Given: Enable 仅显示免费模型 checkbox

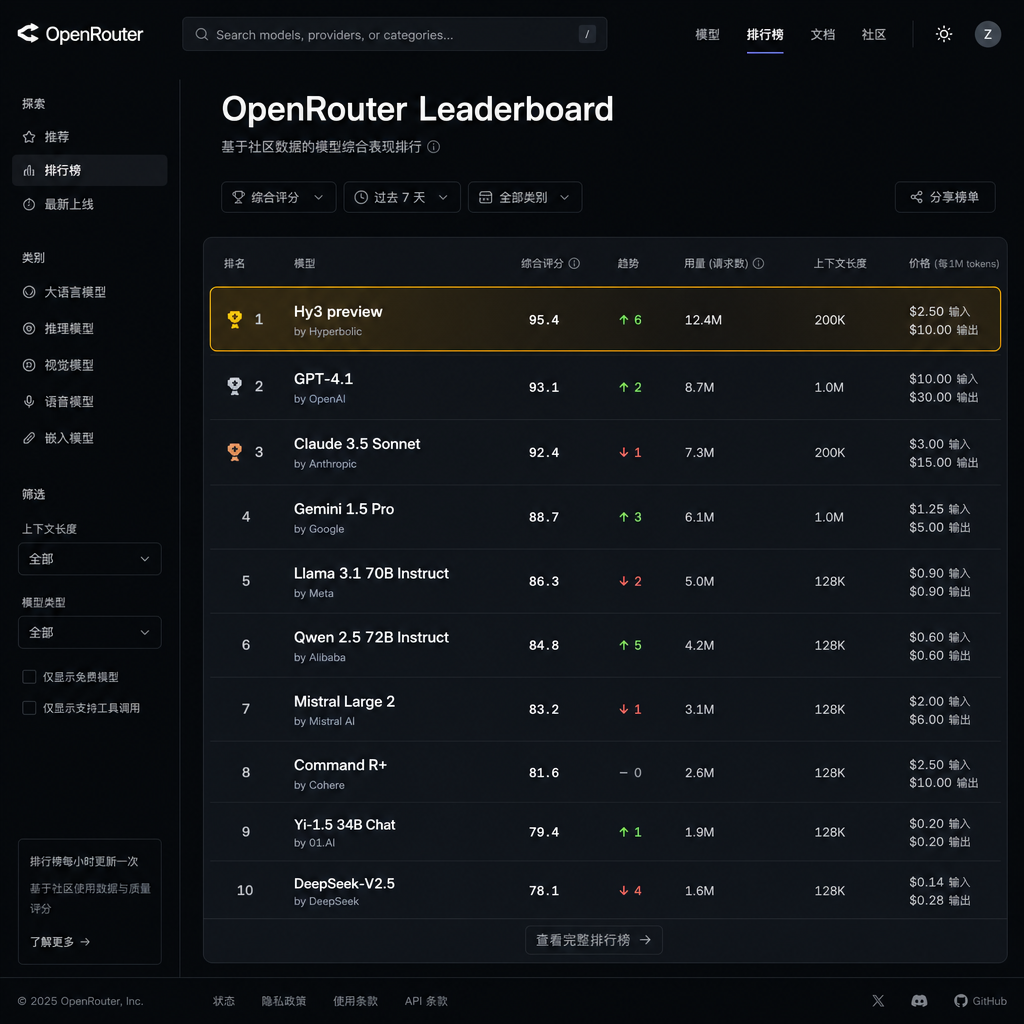Looking at the screenshot, I should point(29,677).
